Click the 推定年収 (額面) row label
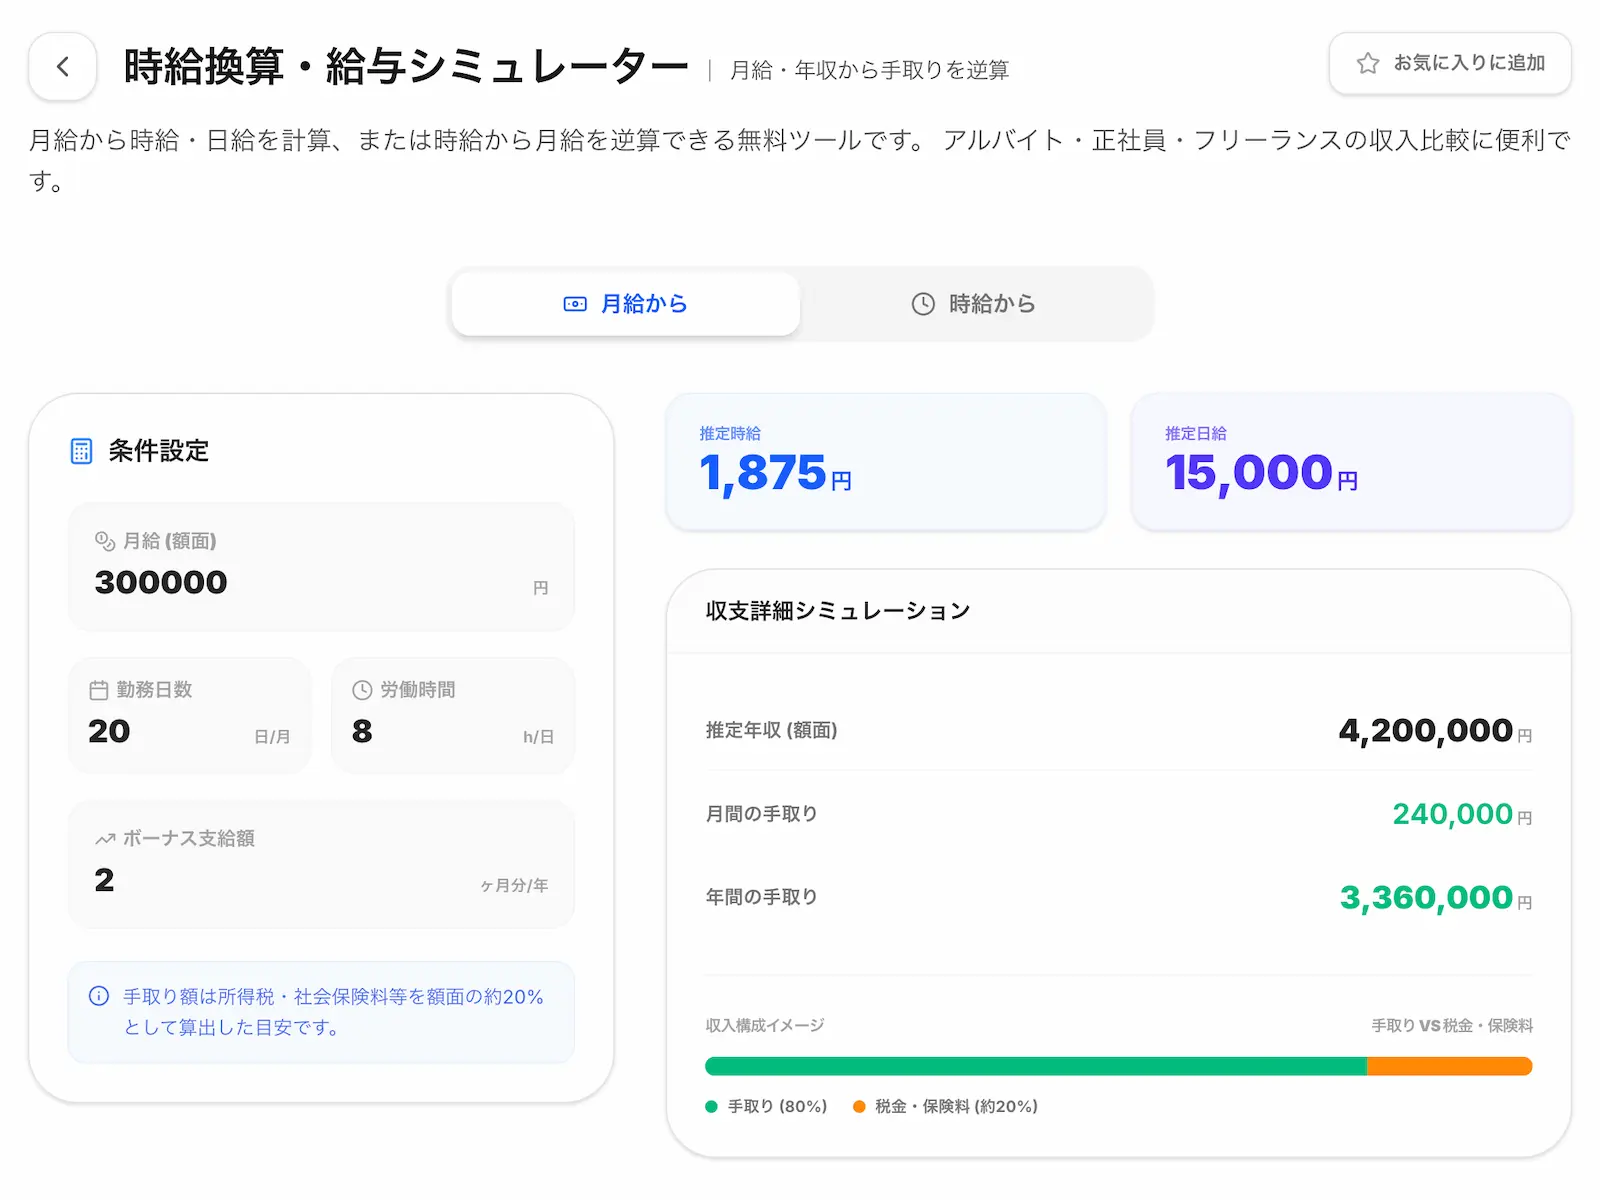Screen dimensions: 1600x1200 pyautogui.click(x=771, y=731)
